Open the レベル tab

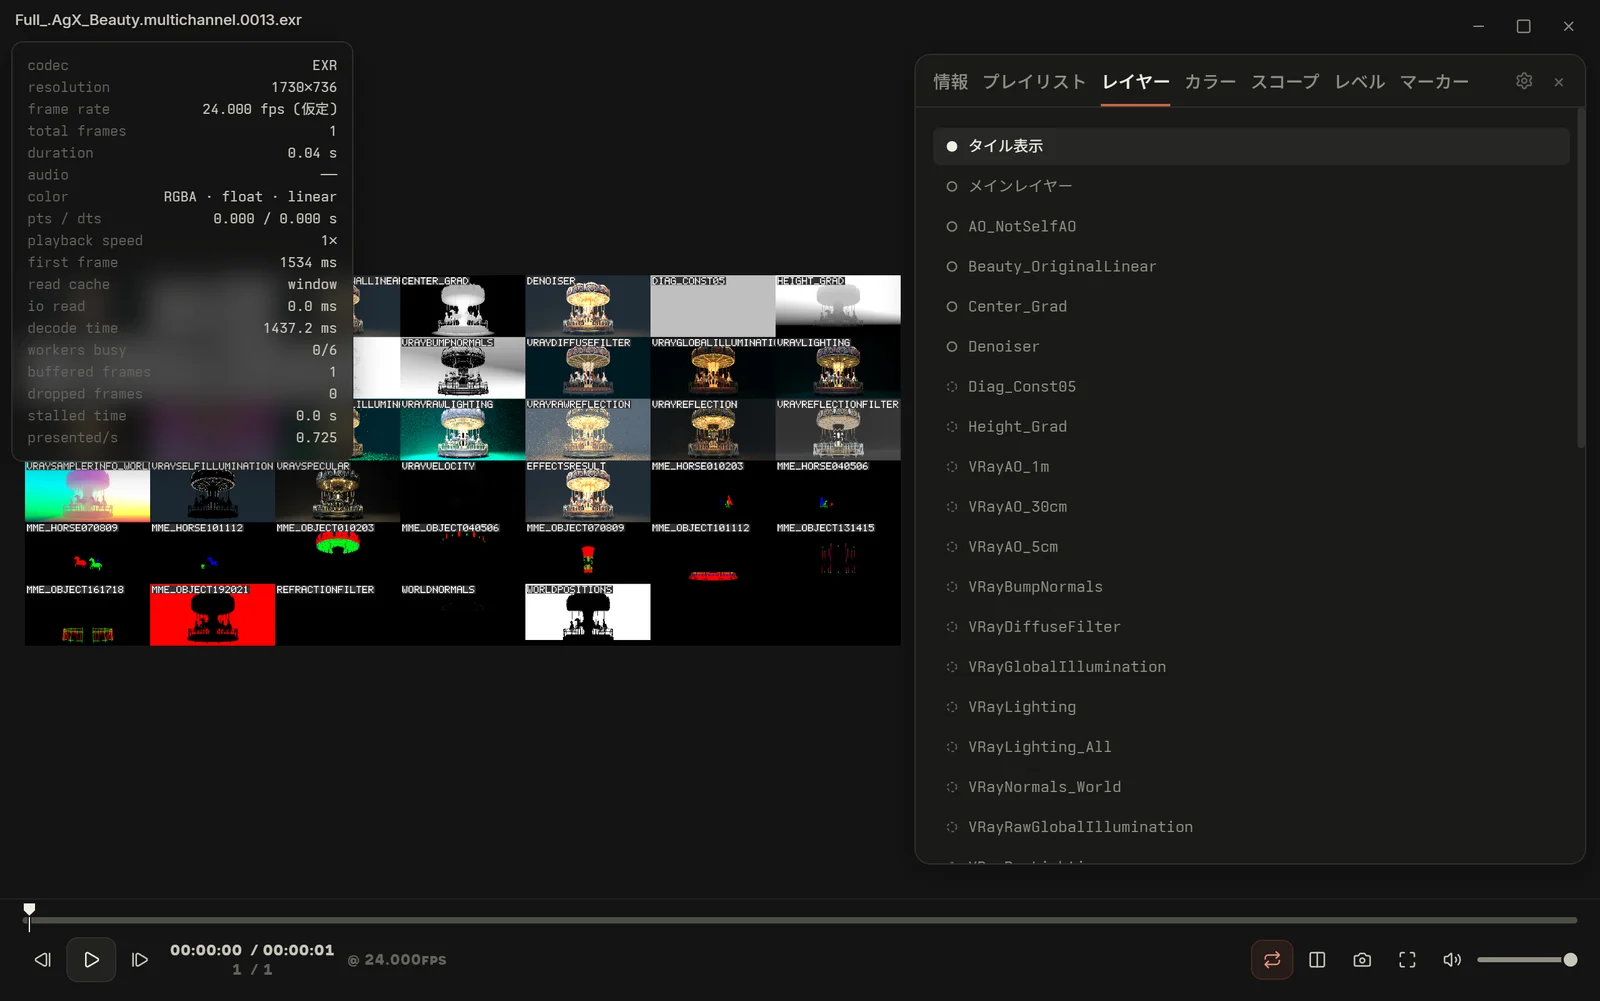[1360, 82]
